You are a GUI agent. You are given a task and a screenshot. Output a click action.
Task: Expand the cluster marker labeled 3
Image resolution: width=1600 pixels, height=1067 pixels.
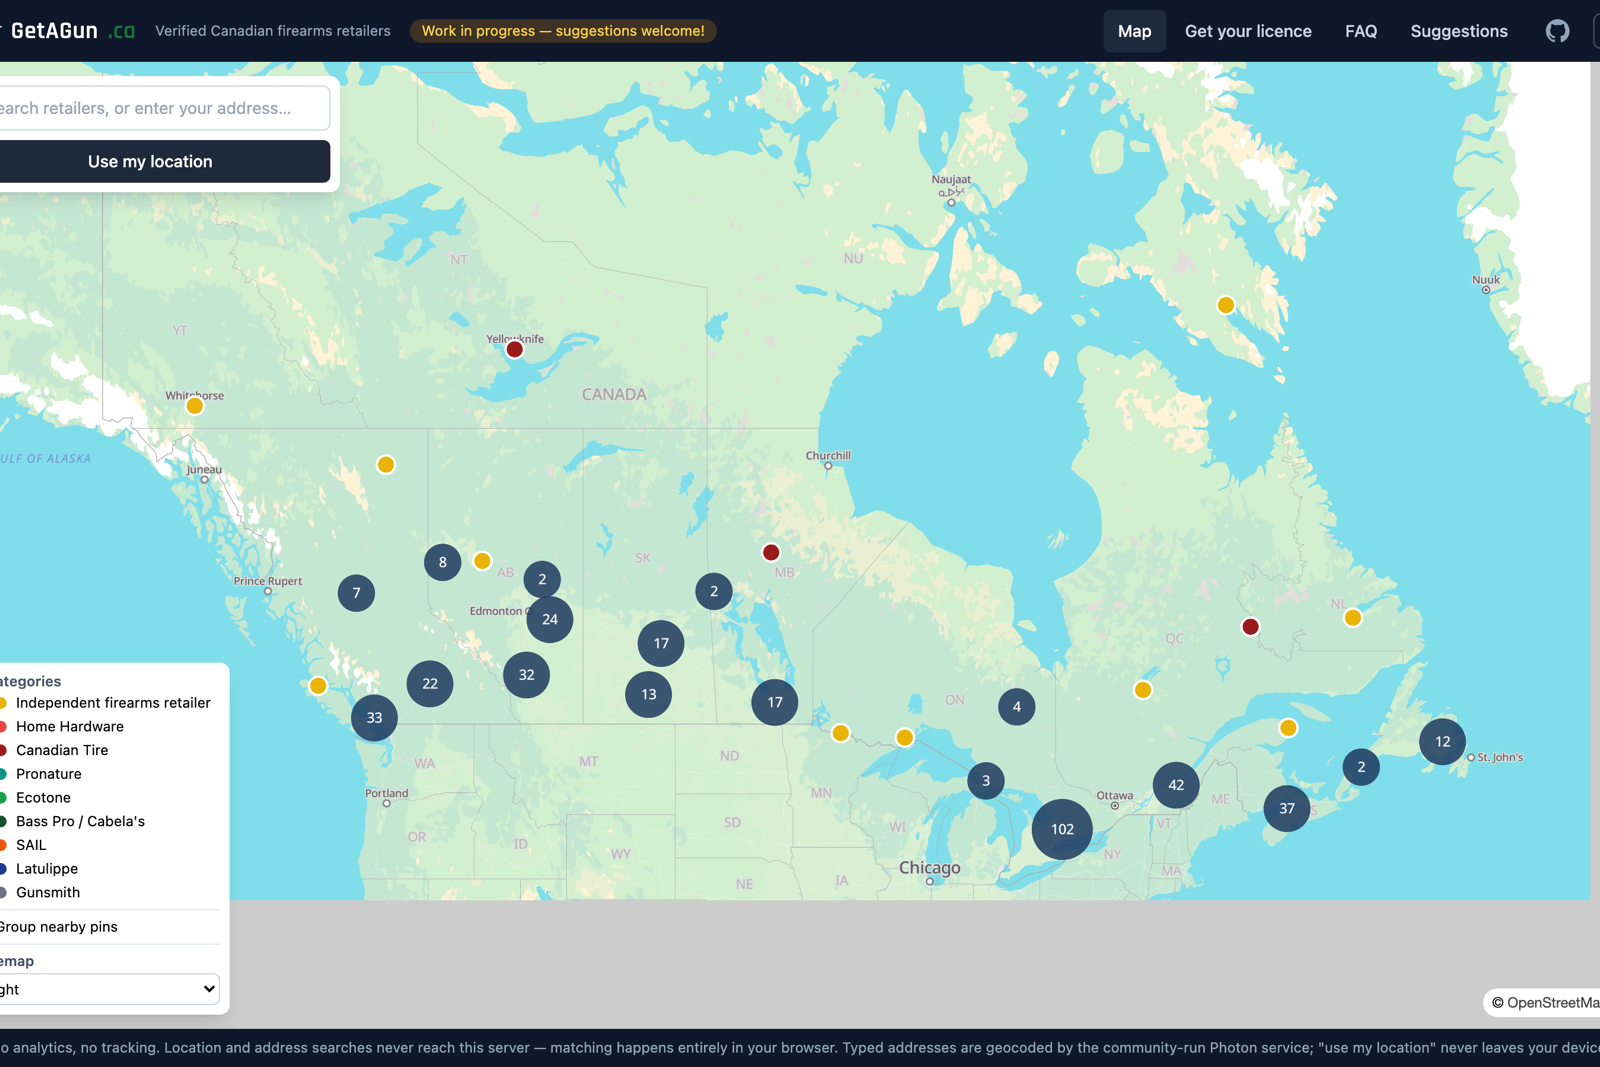[986, 781]
